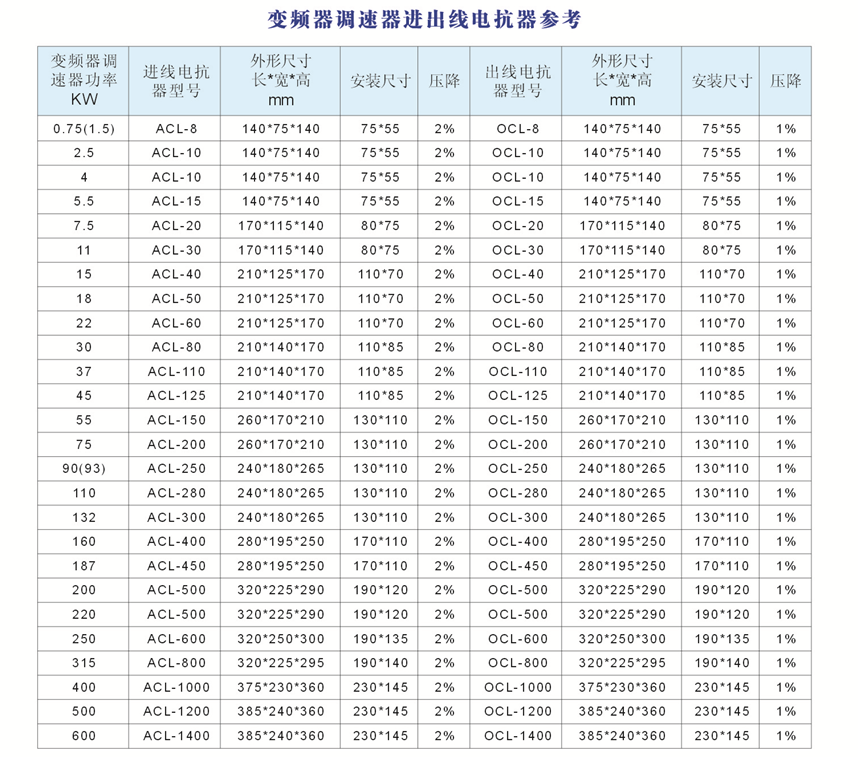This screenshot has height=757, width=858.
Task: Select the OCL-450 model cell
Action: [518, 566]
